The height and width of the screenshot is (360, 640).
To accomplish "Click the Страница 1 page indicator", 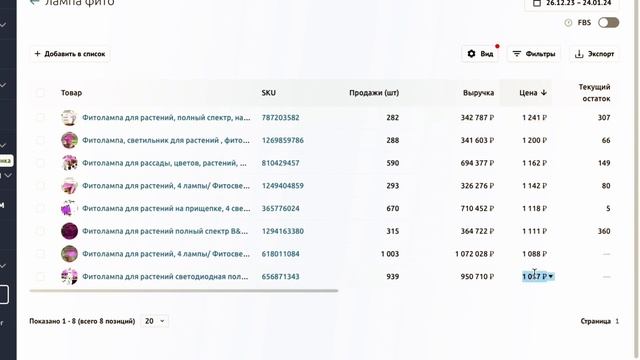I will 600,321.
